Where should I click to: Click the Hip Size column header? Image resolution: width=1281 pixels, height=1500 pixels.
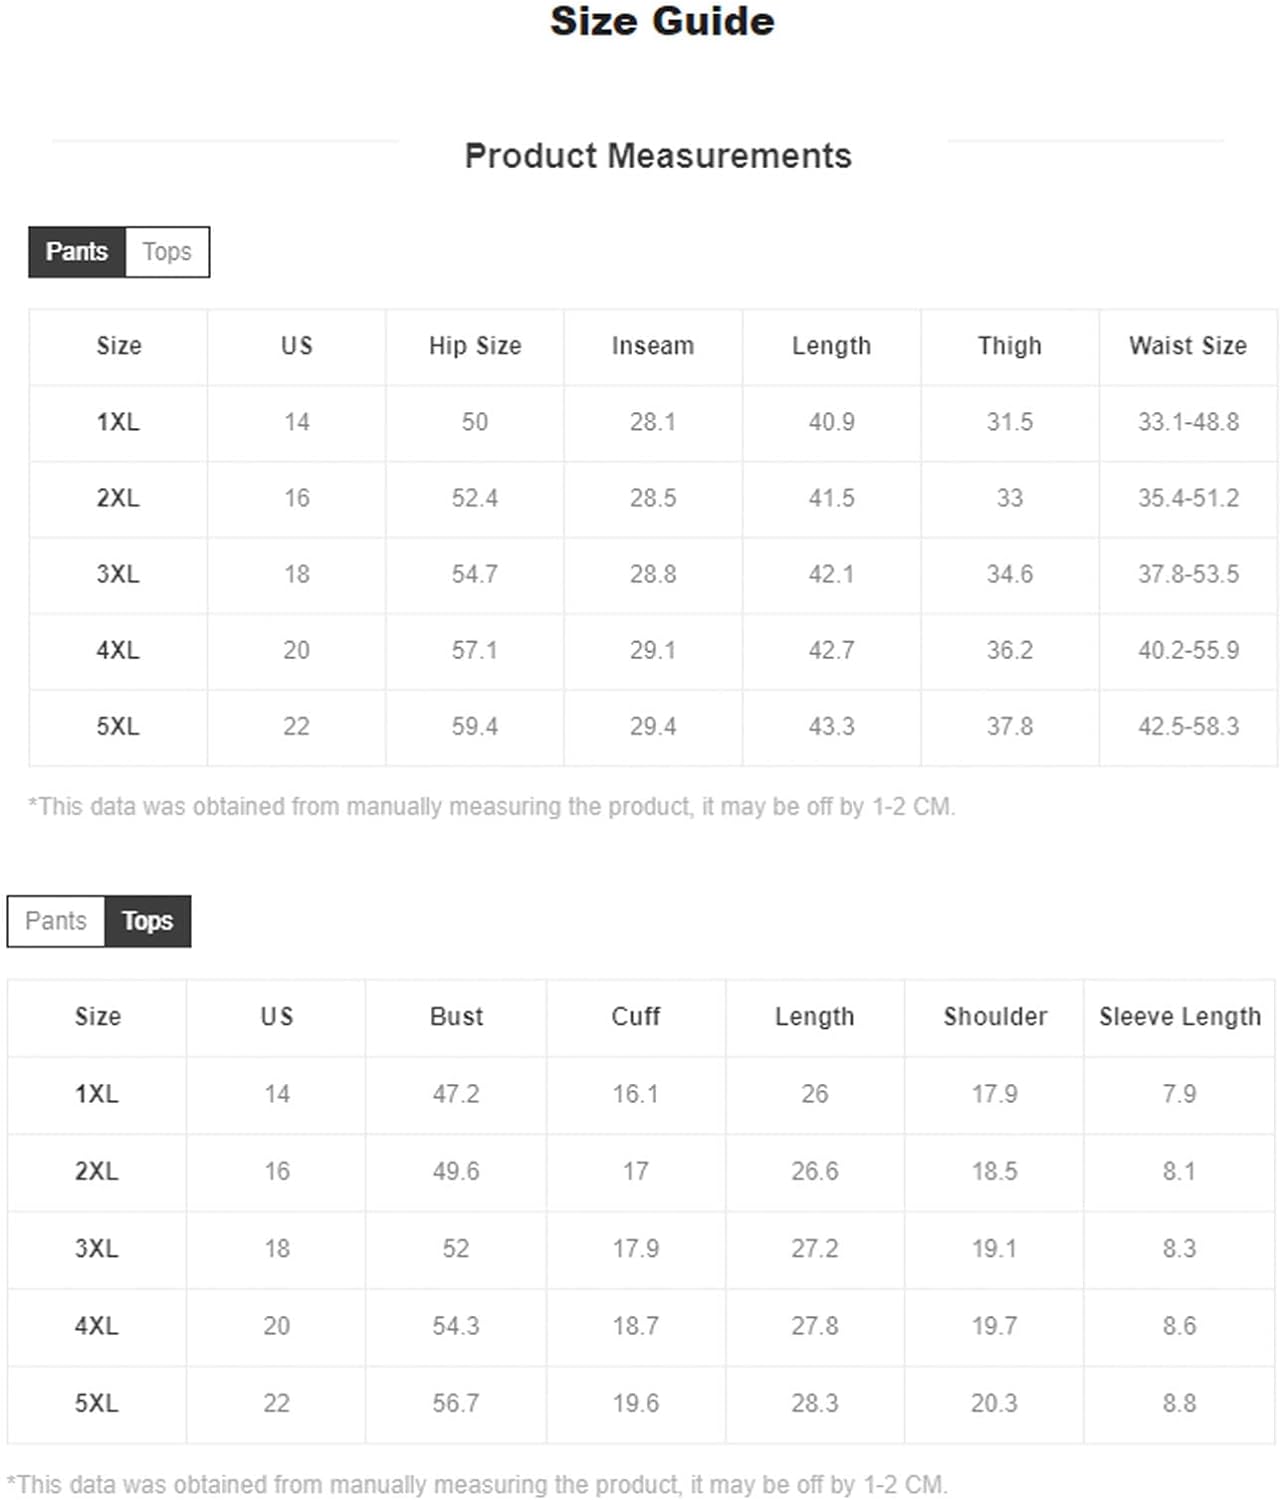475,346
